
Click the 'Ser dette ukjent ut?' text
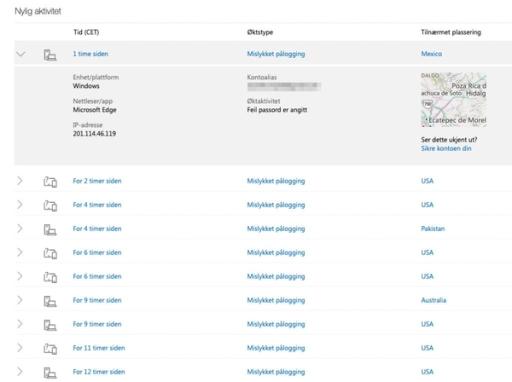449,140
